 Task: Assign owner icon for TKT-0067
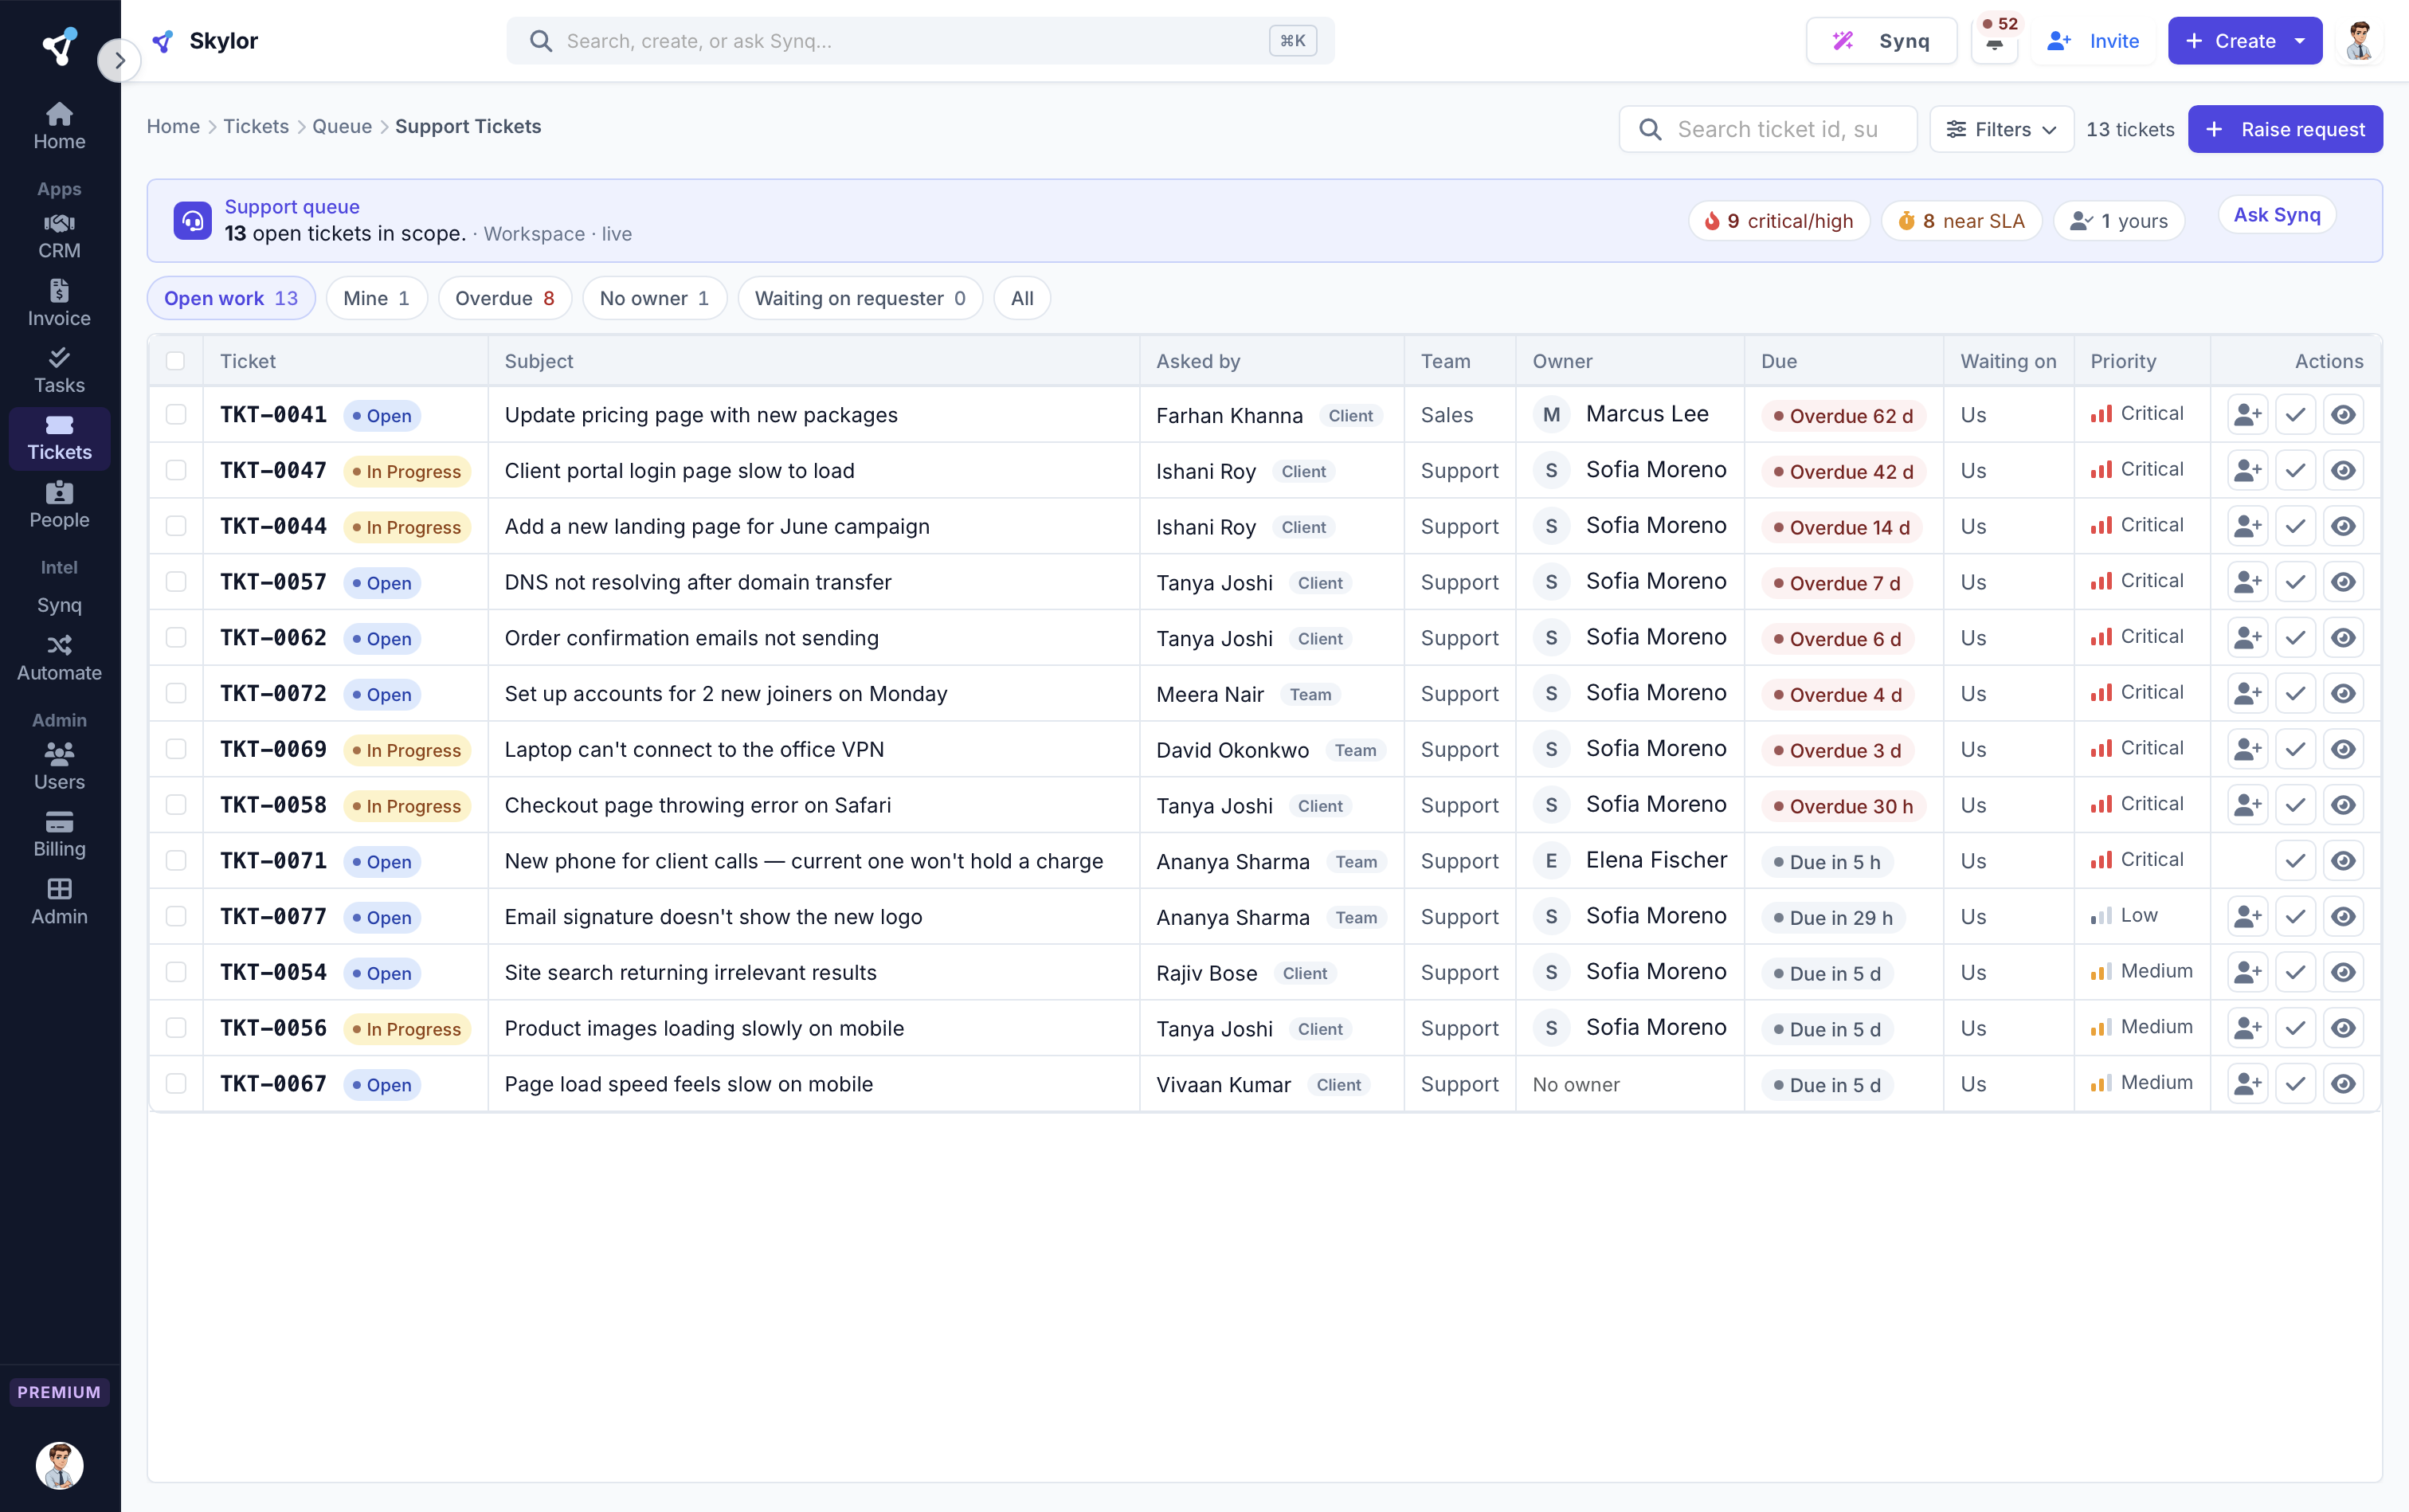(2247, 1084)
